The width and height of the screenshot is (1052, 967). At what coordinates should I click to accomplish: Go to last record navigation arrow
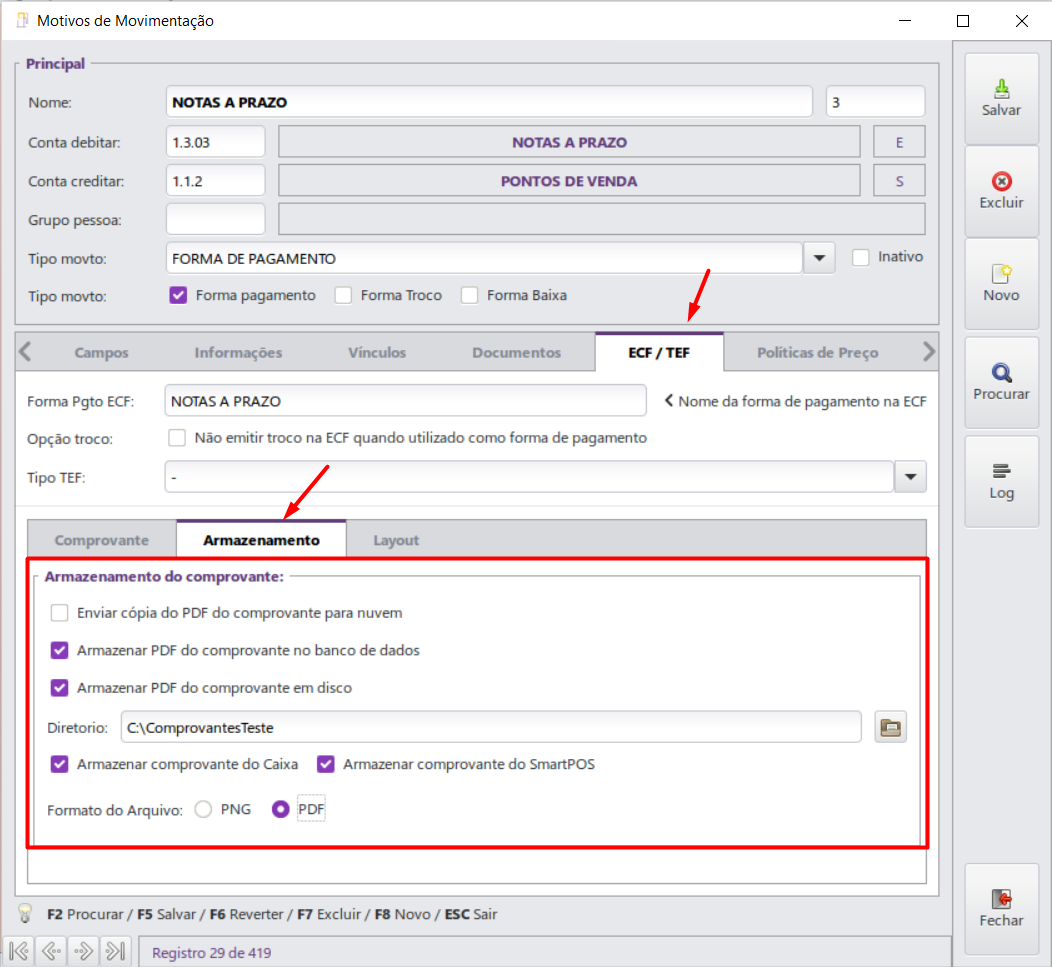[116, 951]
